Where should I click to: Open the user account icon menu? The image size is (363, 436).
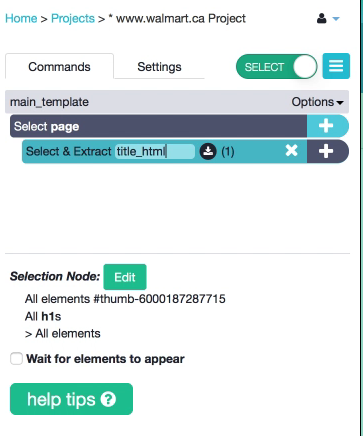coord(322,18)
